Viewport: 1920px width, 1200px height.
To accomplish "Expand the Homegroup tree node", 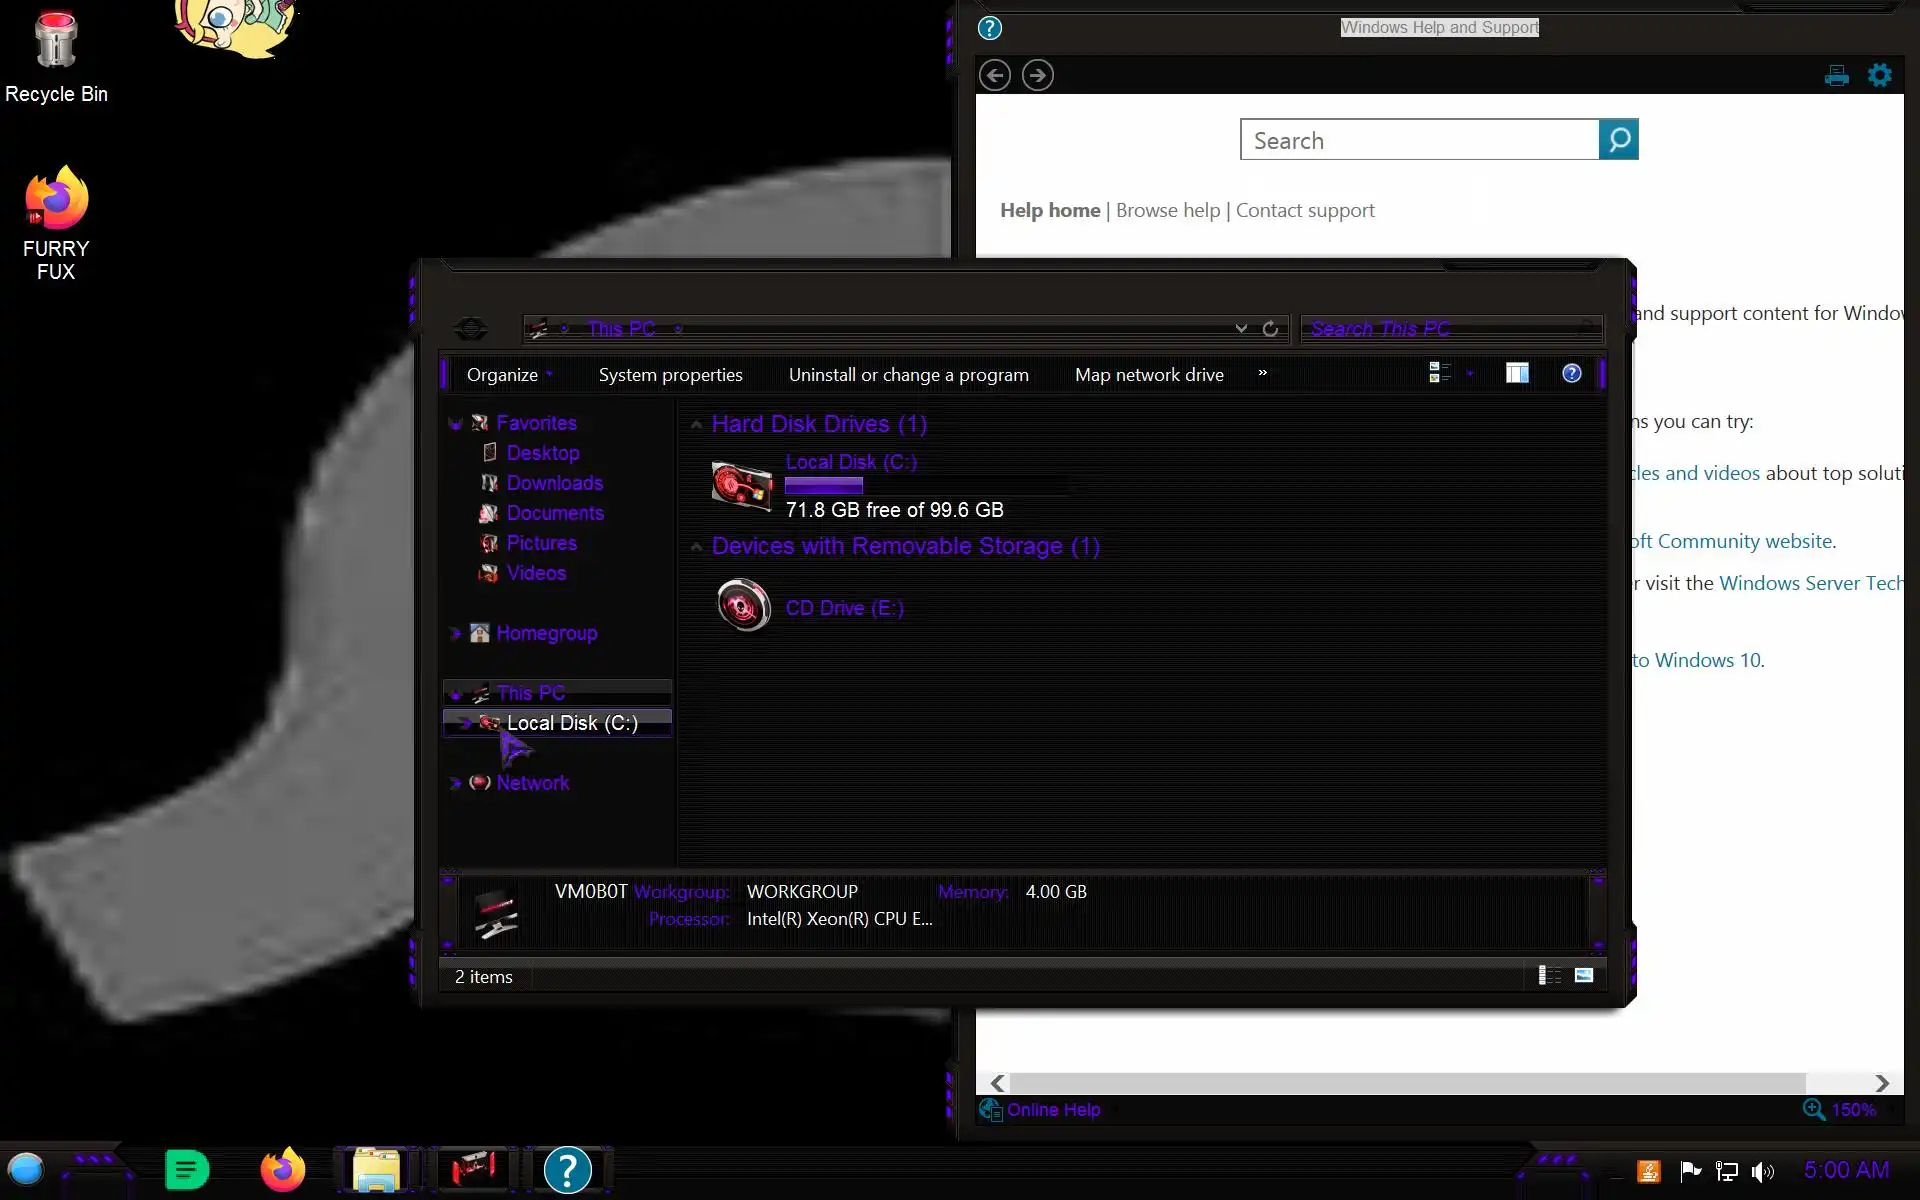I will (x=455, y=633).
